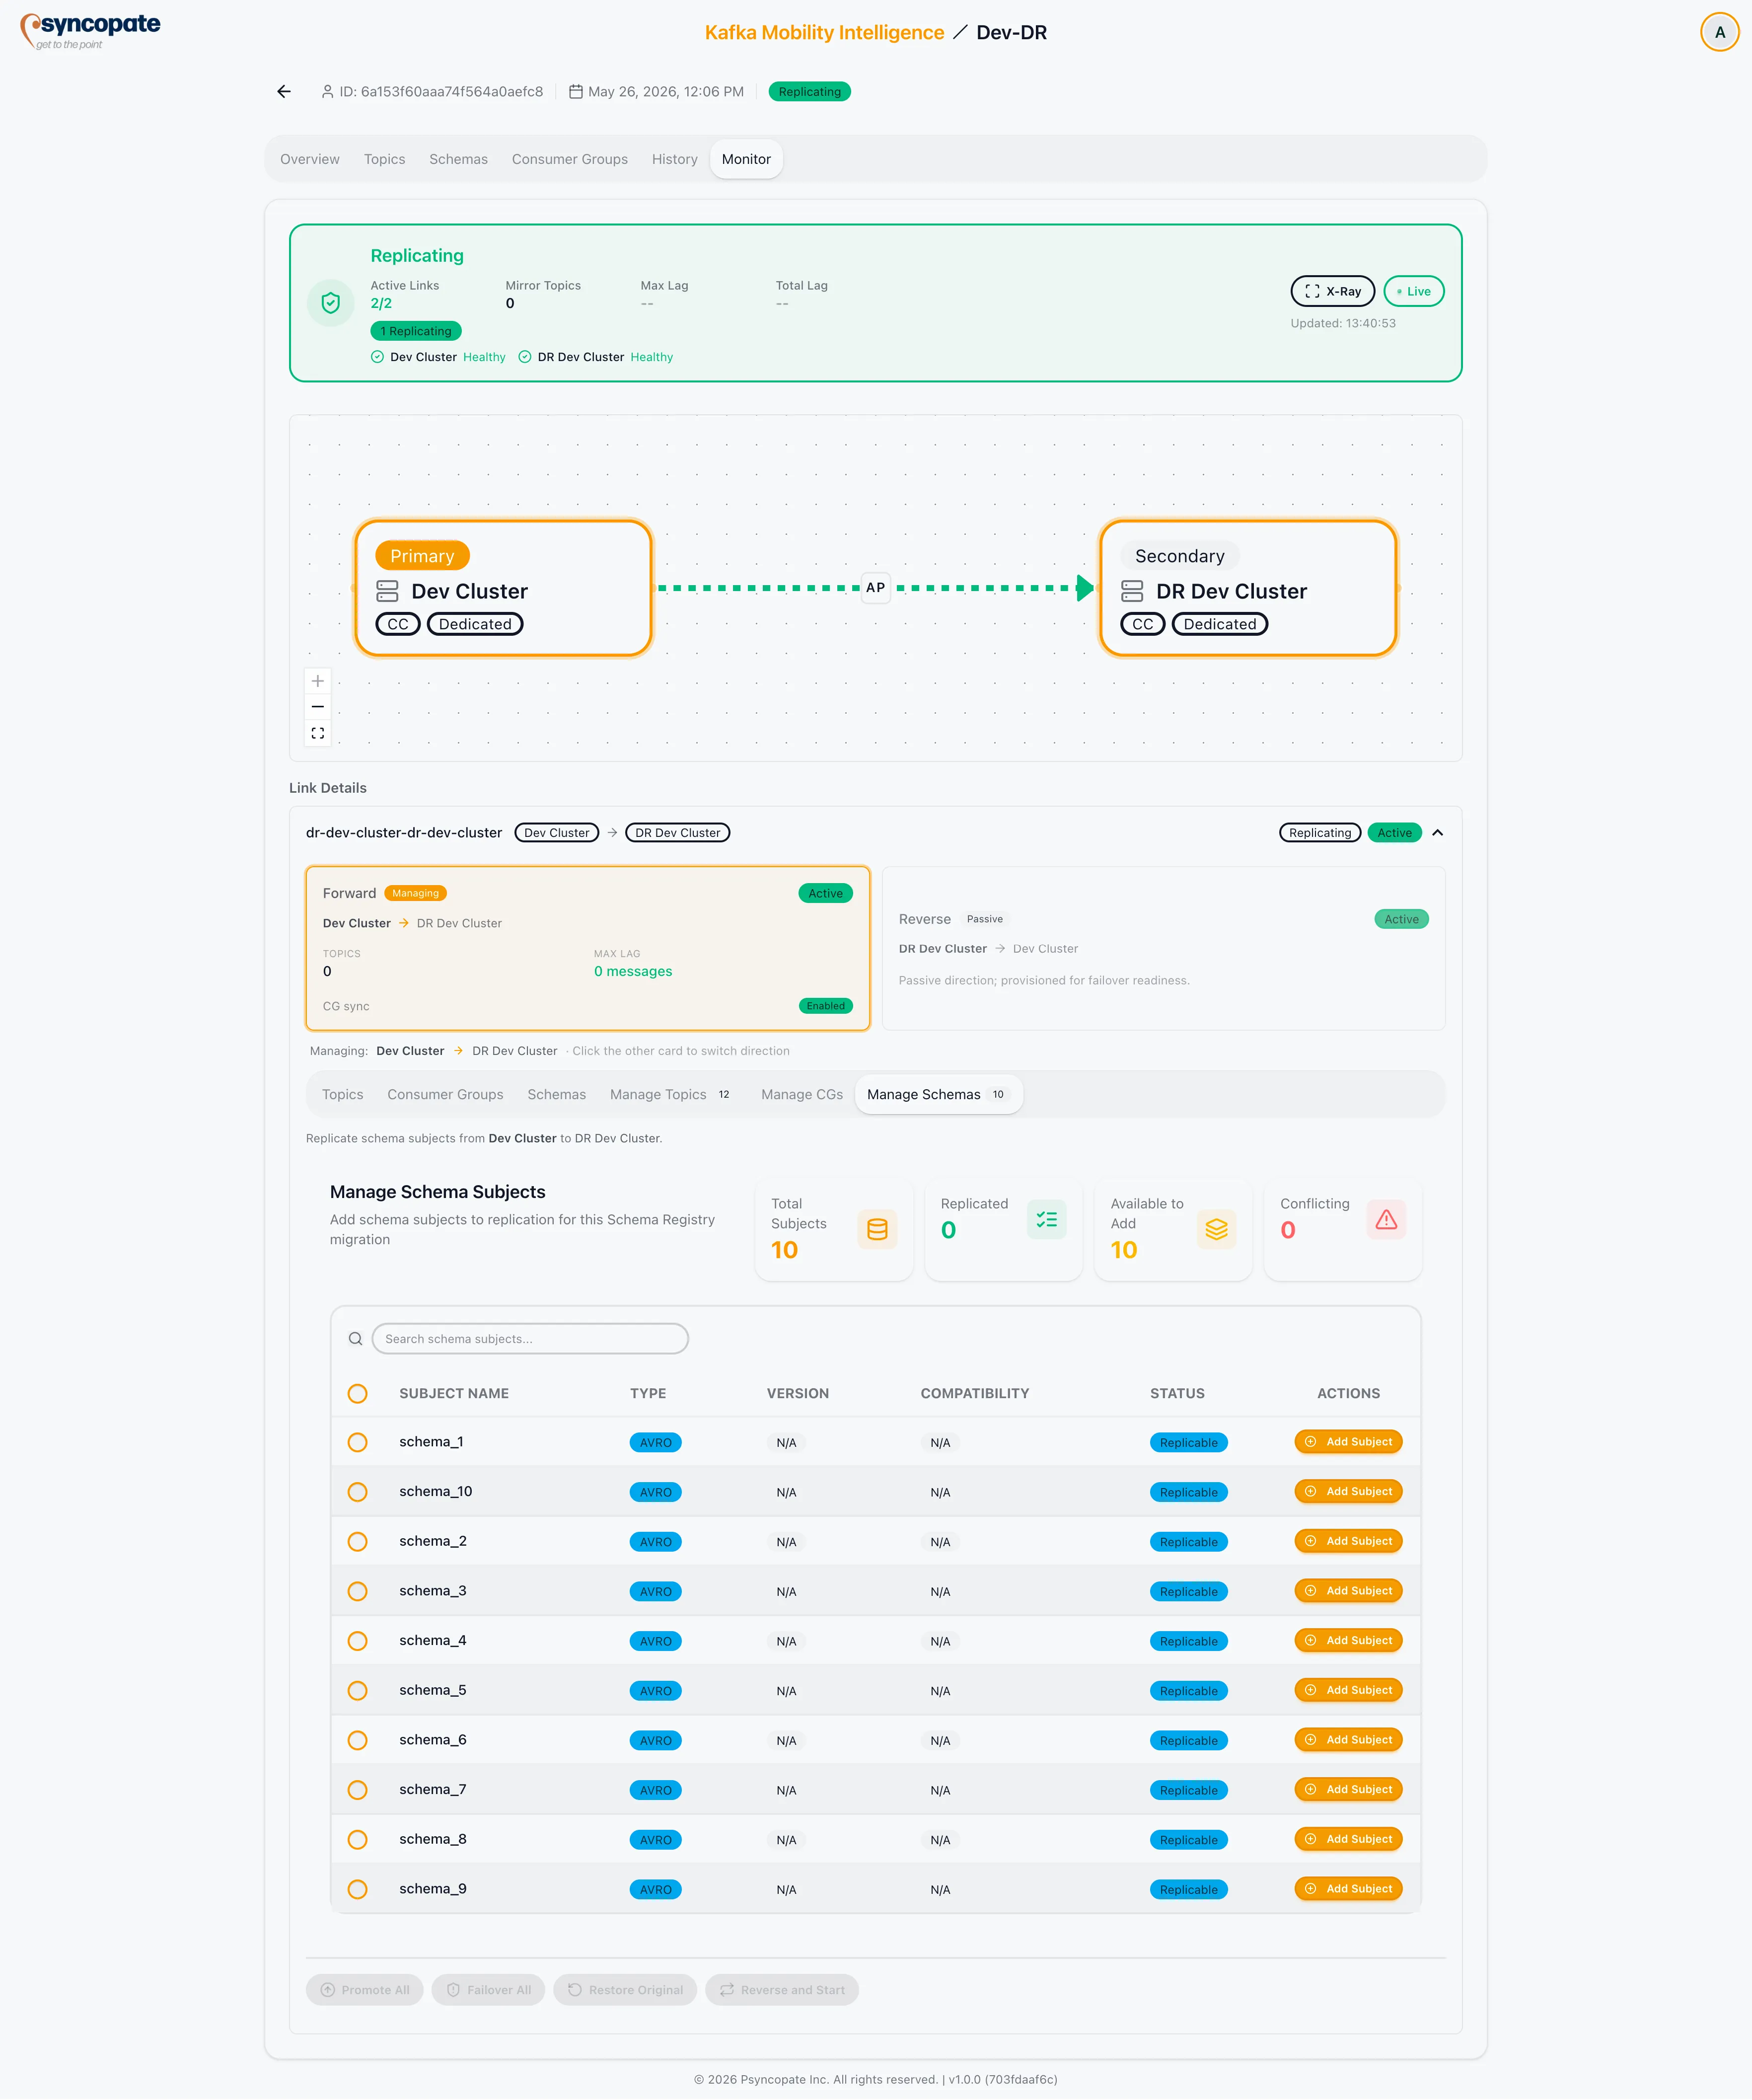This screenshot has width=1752, height=2100.
Task: Open the History tab
Action: click(x=675, y=159)
